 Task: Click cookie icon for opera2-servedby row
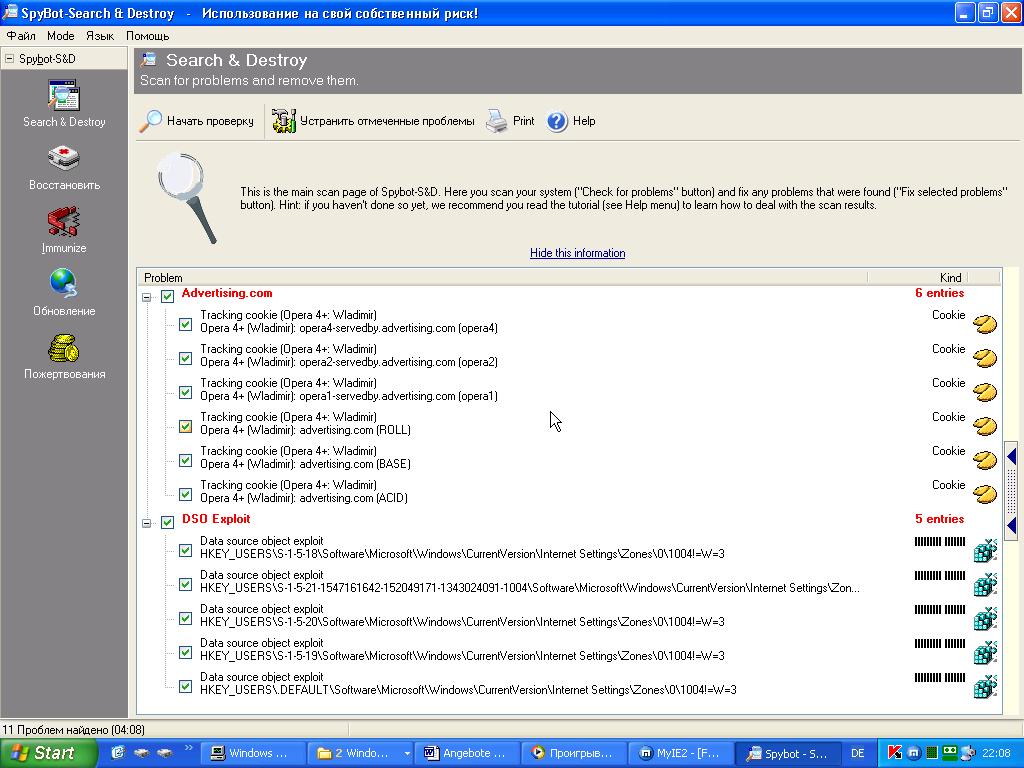pos(985,358)
